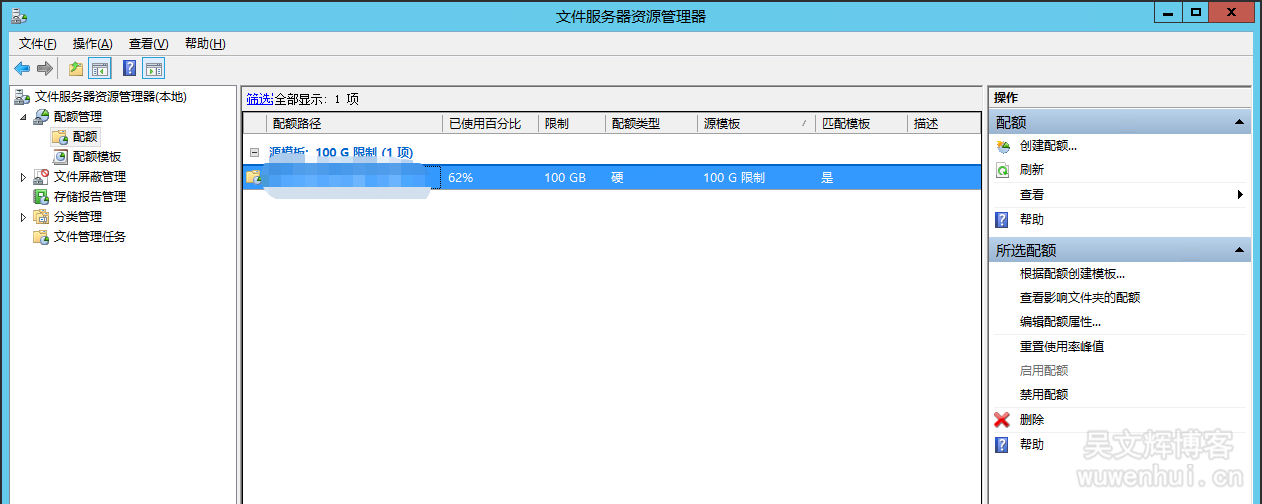Select the 存储报告管理 tree node
1262x504 pixels.
pos(89,197)
